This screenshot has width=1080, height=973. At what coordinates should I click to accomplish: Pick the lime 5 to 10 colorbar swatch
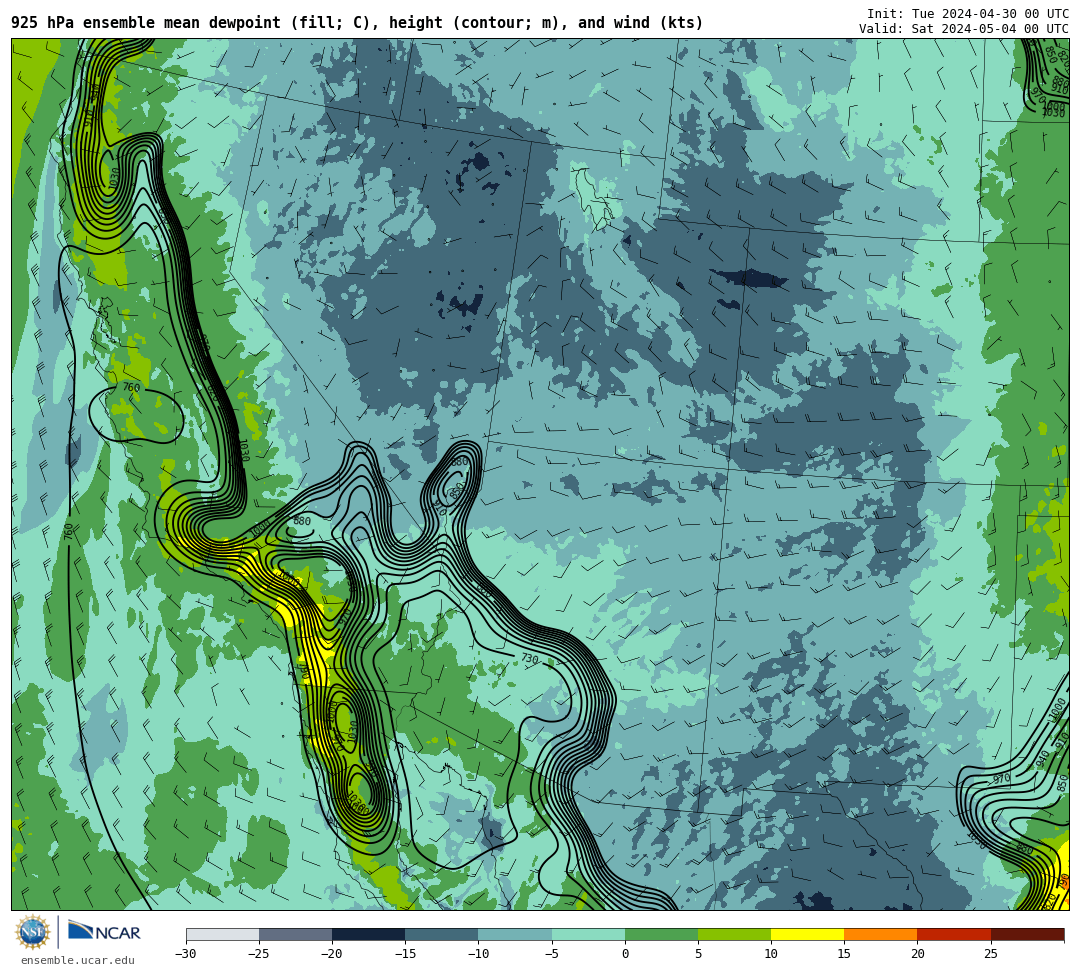[734, 934]
